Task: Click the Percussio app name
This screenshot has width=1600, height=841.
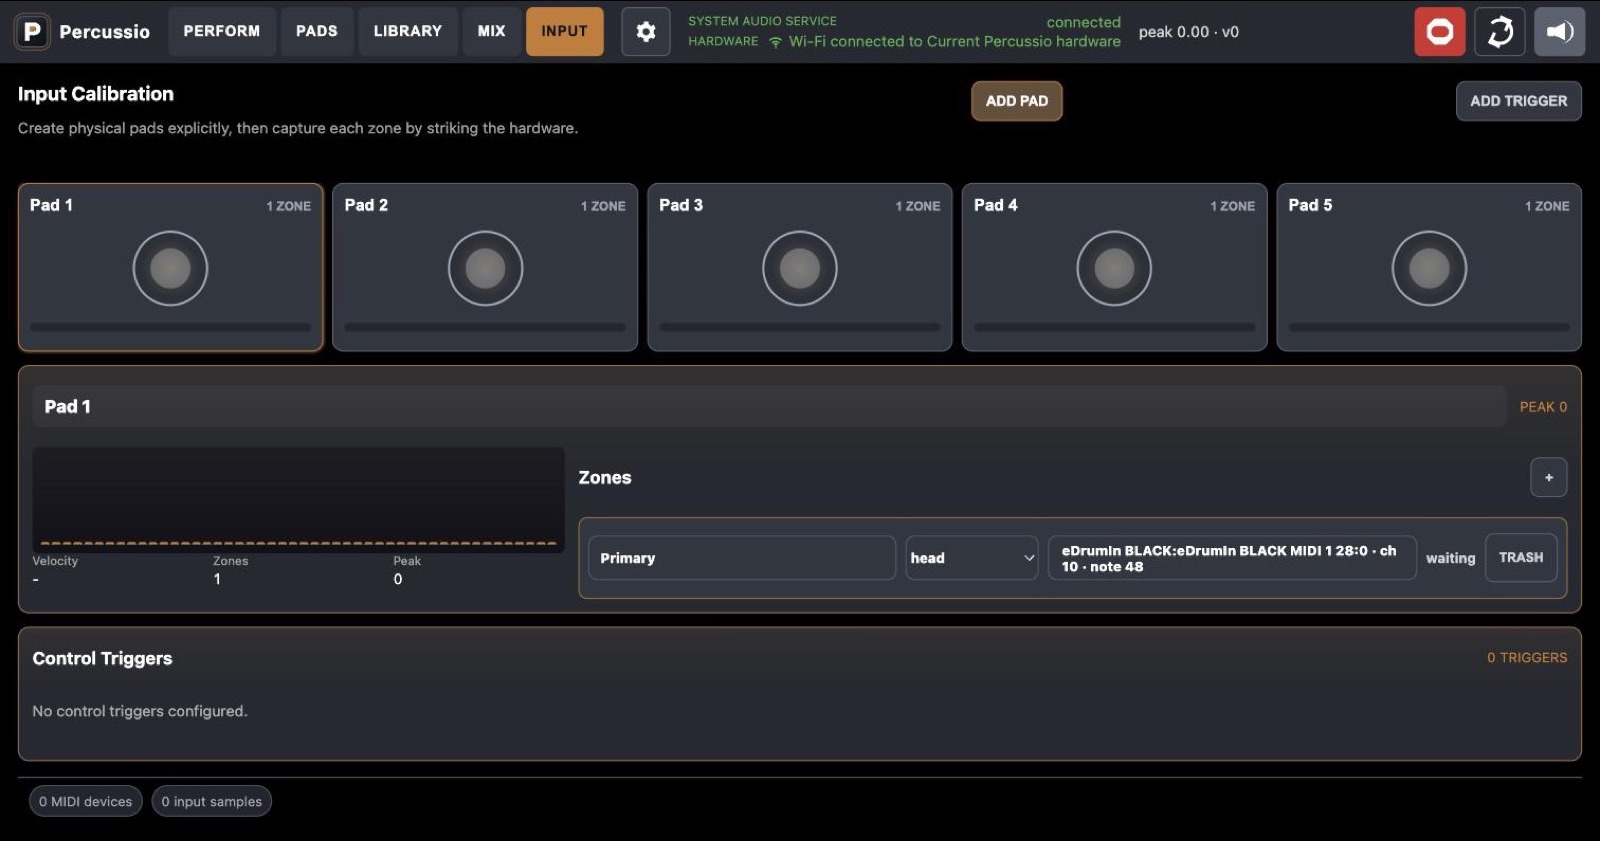Action: (x=104, y=32)
